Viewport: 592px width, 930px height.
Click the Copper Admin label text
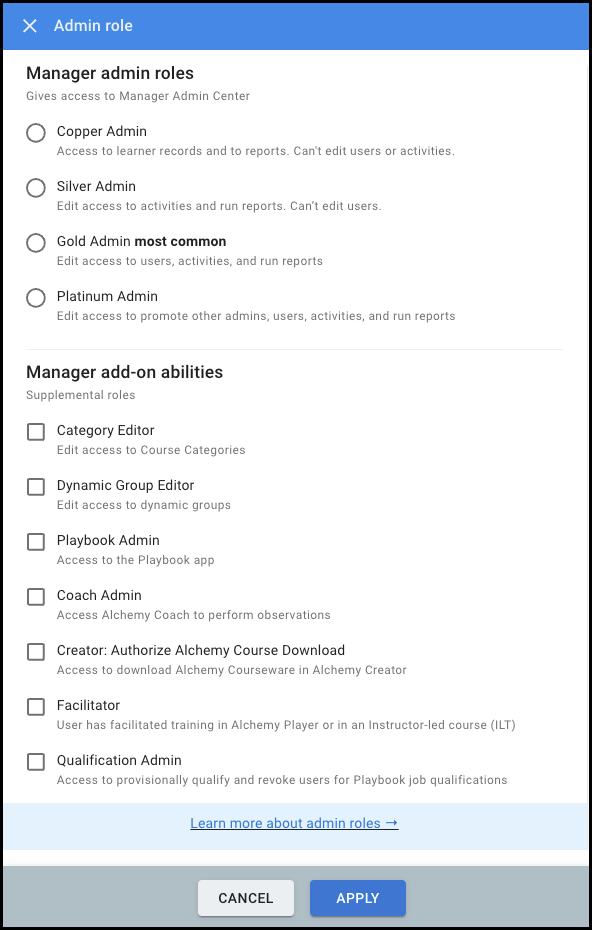[101, 130]
